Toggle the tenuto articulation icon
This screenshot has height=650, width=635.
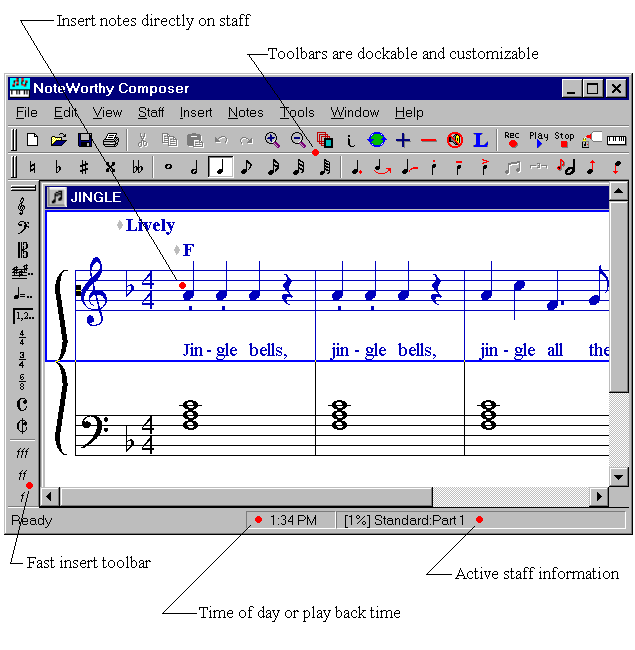(x=458, y=167)
